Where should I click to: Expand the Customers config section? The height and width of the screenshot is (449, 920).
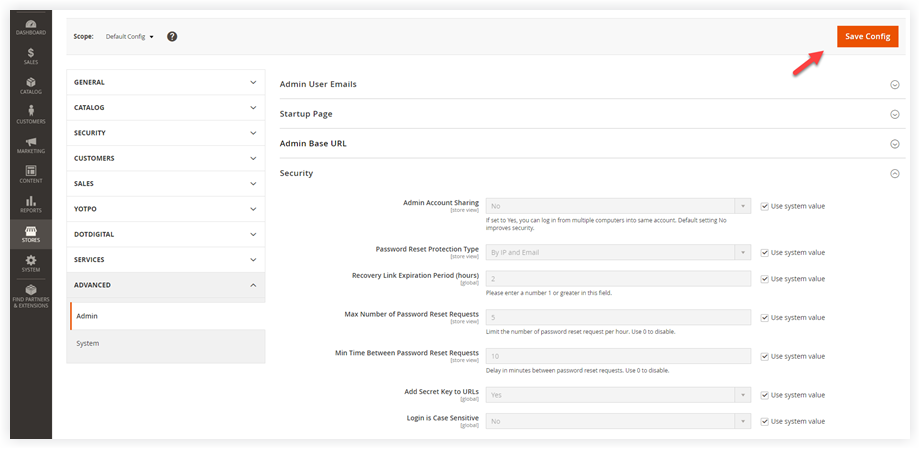pyautogui.click(x=165, y=158)
